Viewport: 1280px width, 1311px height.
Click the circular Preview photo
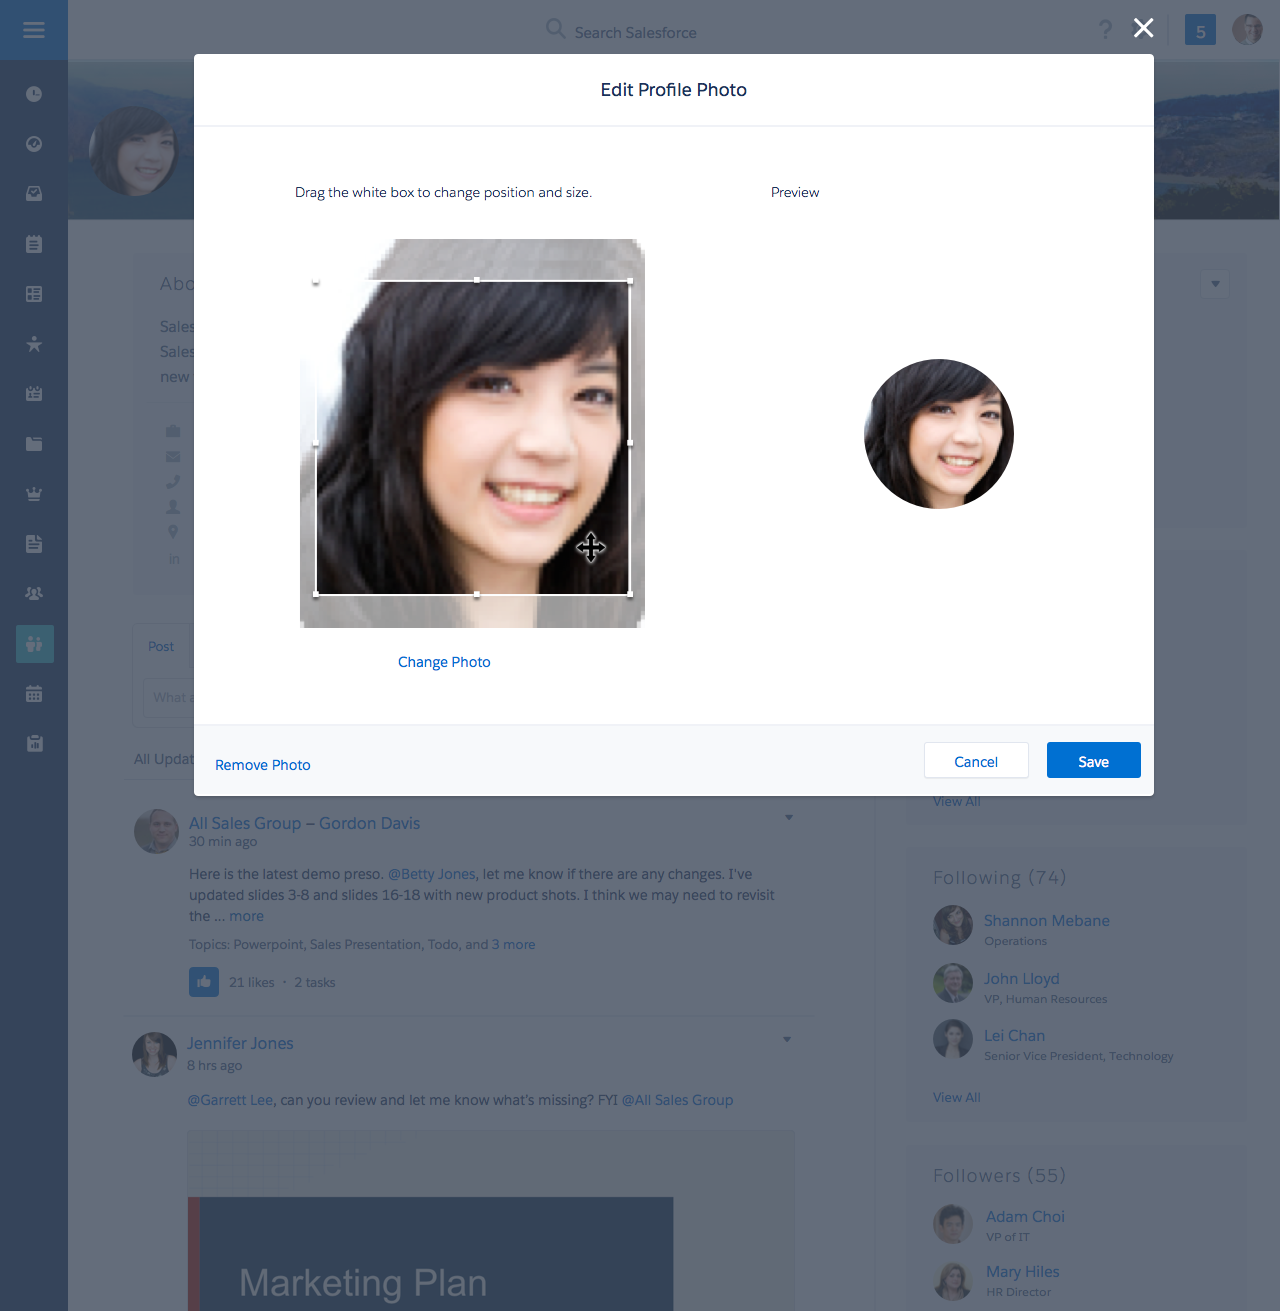[939, 434]
